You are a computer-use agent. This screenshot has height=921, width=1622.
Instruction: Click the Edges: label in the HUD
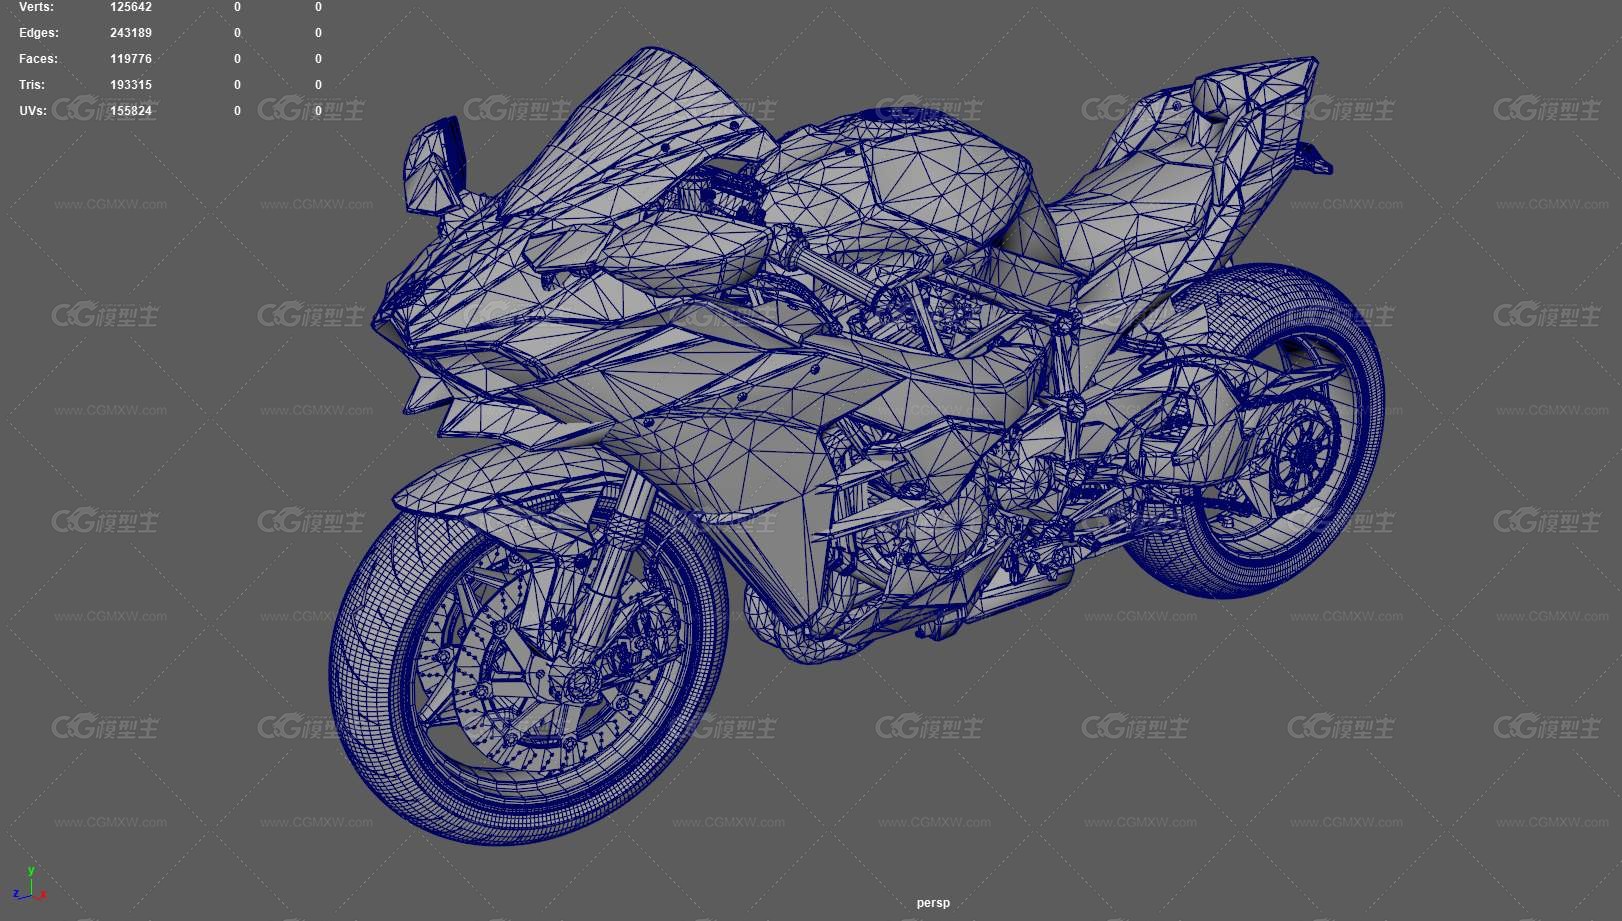click(39, 33)
